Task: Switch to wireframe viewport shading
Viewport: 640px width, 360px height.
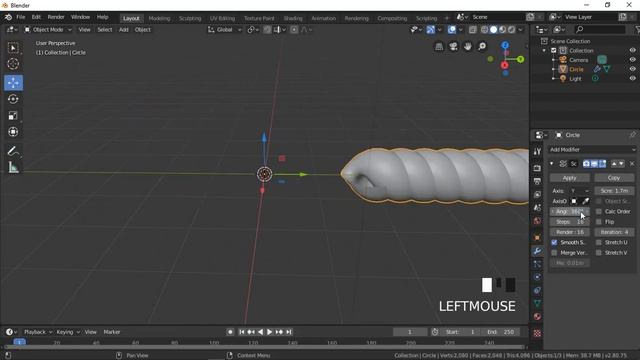Action: (x=484, y=30)
